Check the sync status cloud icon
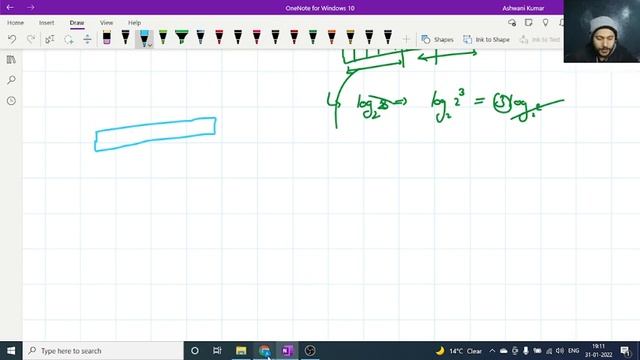 tap(512, 23)
